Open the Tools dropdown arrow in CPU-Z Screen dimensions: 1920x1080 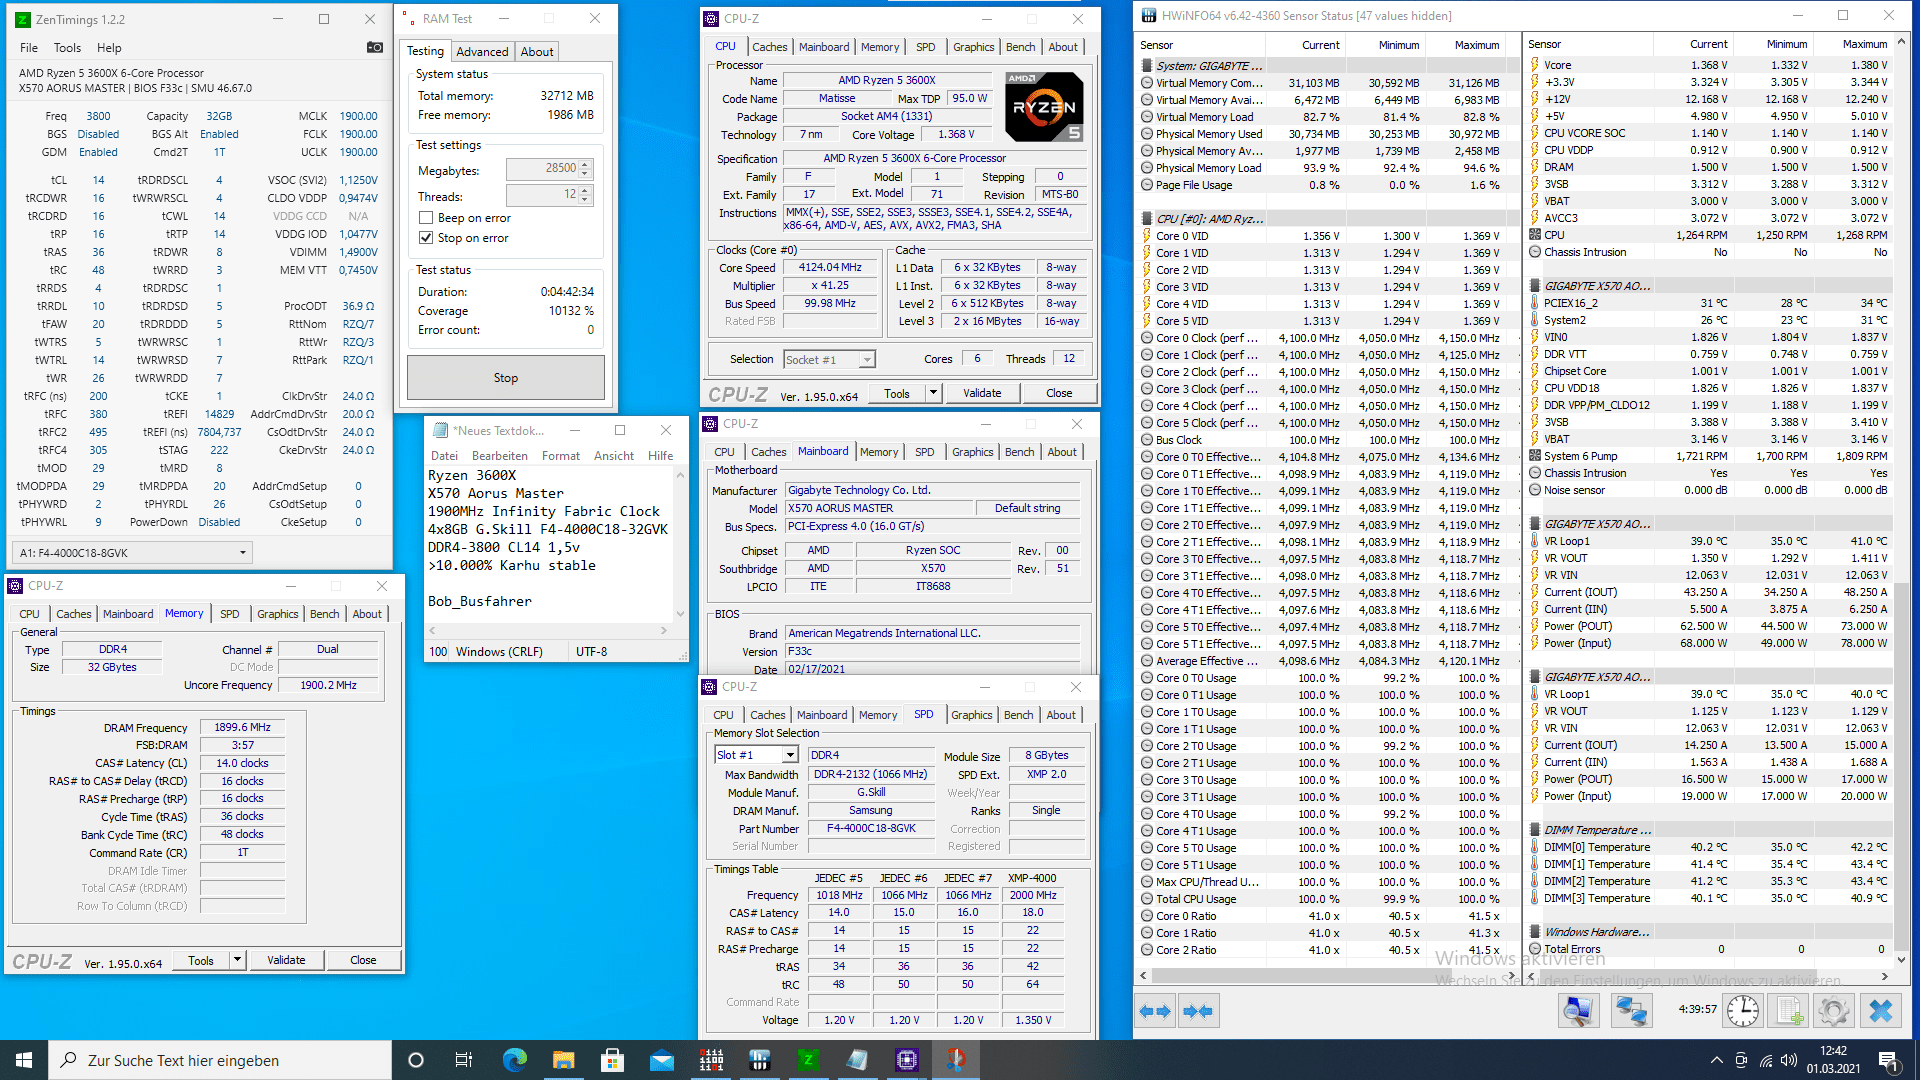pos(932,393)
